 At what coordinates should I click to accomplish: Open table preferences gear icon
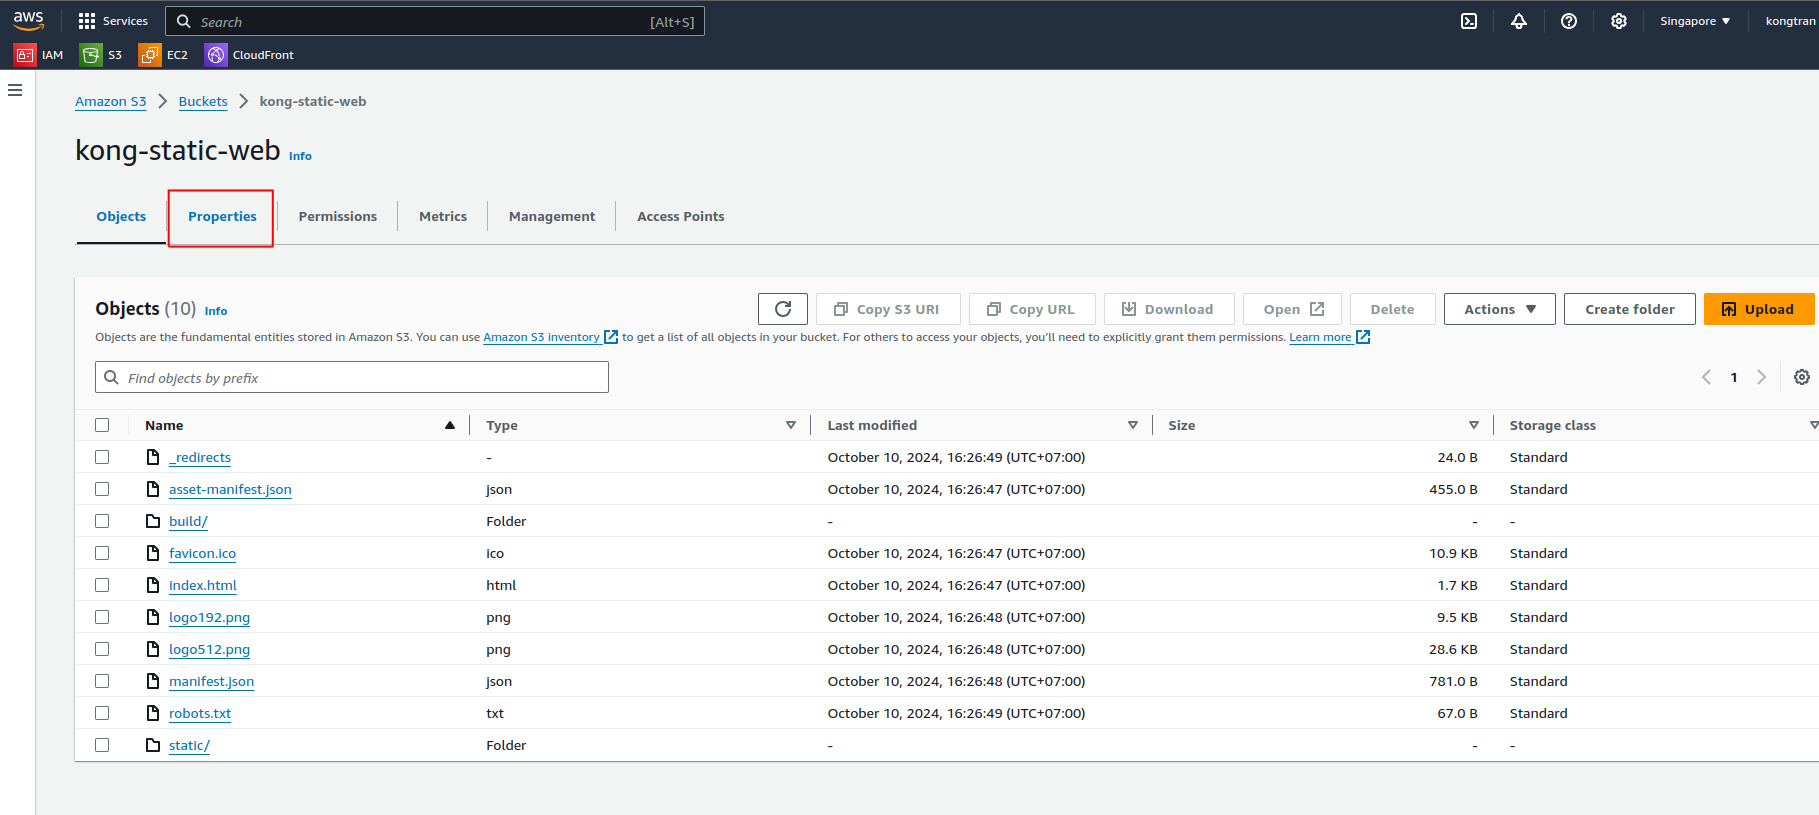point(1802,377)
